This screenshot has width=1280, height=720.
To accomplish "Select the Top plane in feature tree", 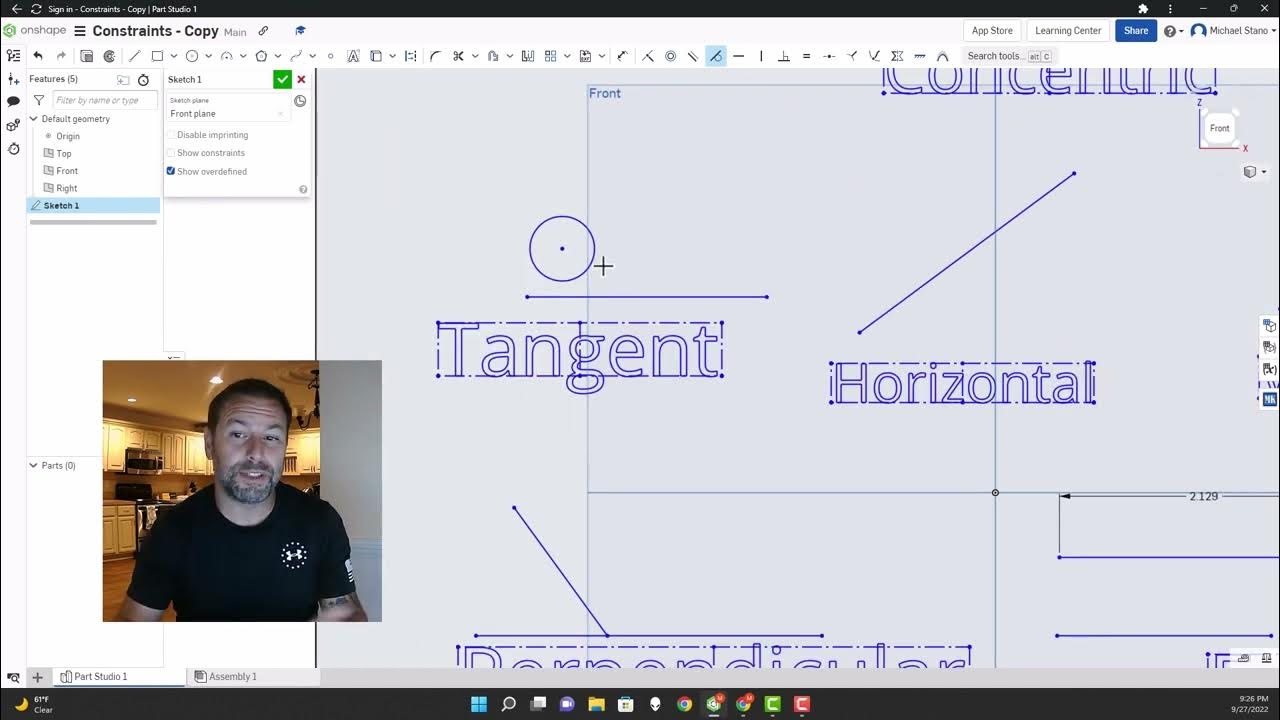I will coord(64,153).
